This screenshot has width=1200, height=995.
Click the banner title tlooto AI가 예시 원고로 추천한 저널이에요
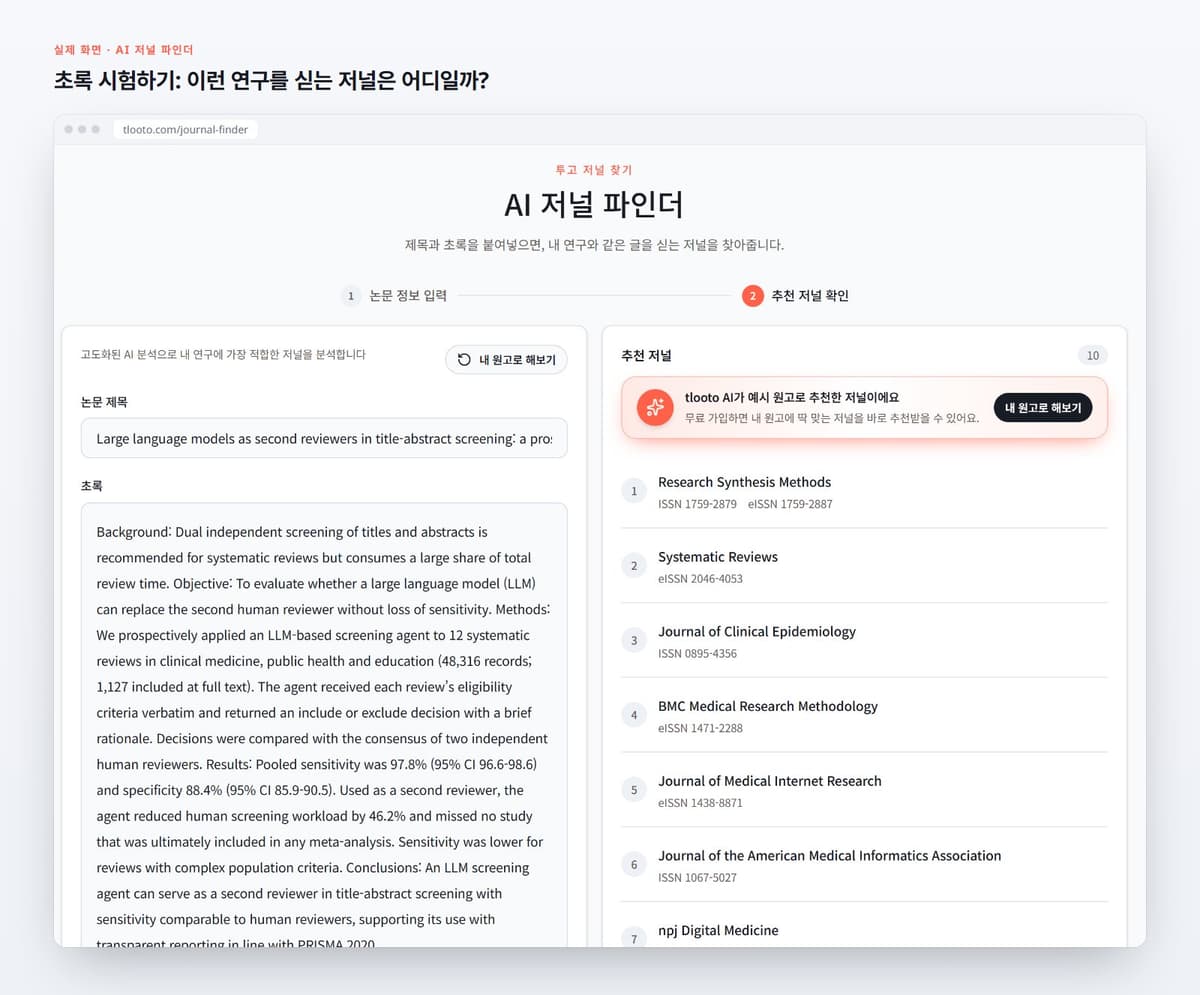click(x=792, y=397)
